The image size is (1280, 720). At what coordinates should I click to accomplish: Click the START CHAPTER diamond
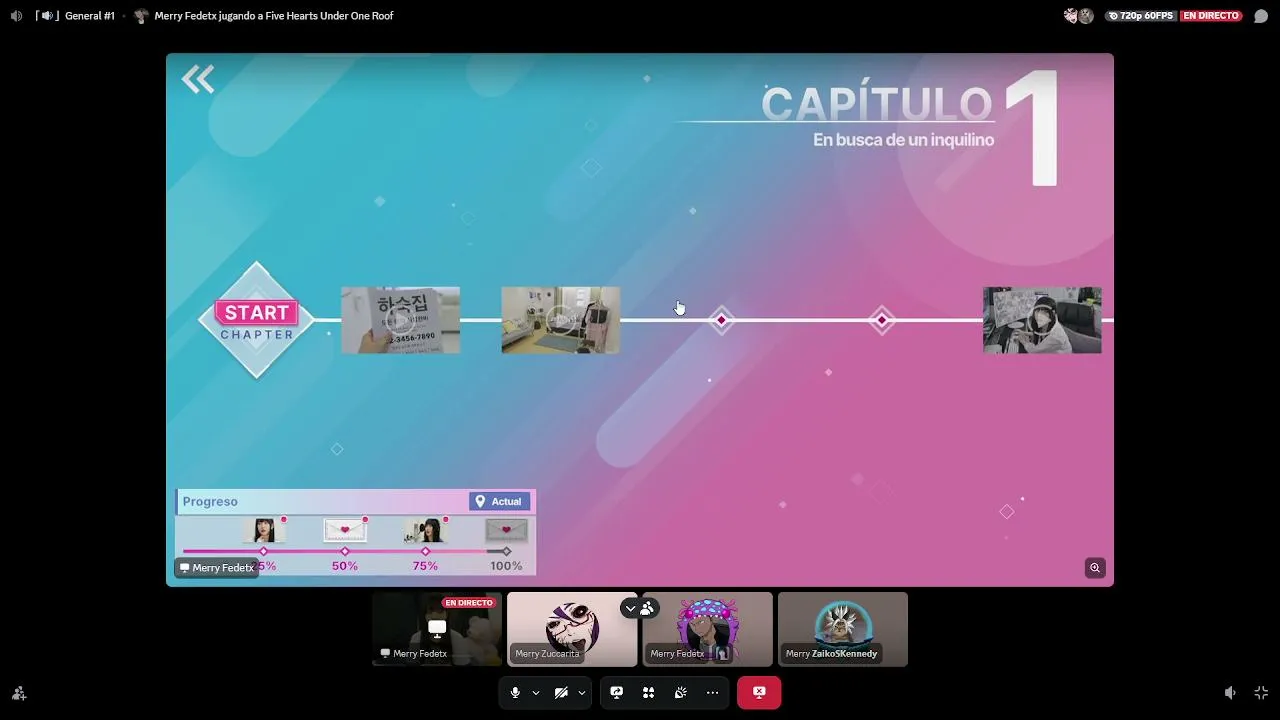coord(257,320)
